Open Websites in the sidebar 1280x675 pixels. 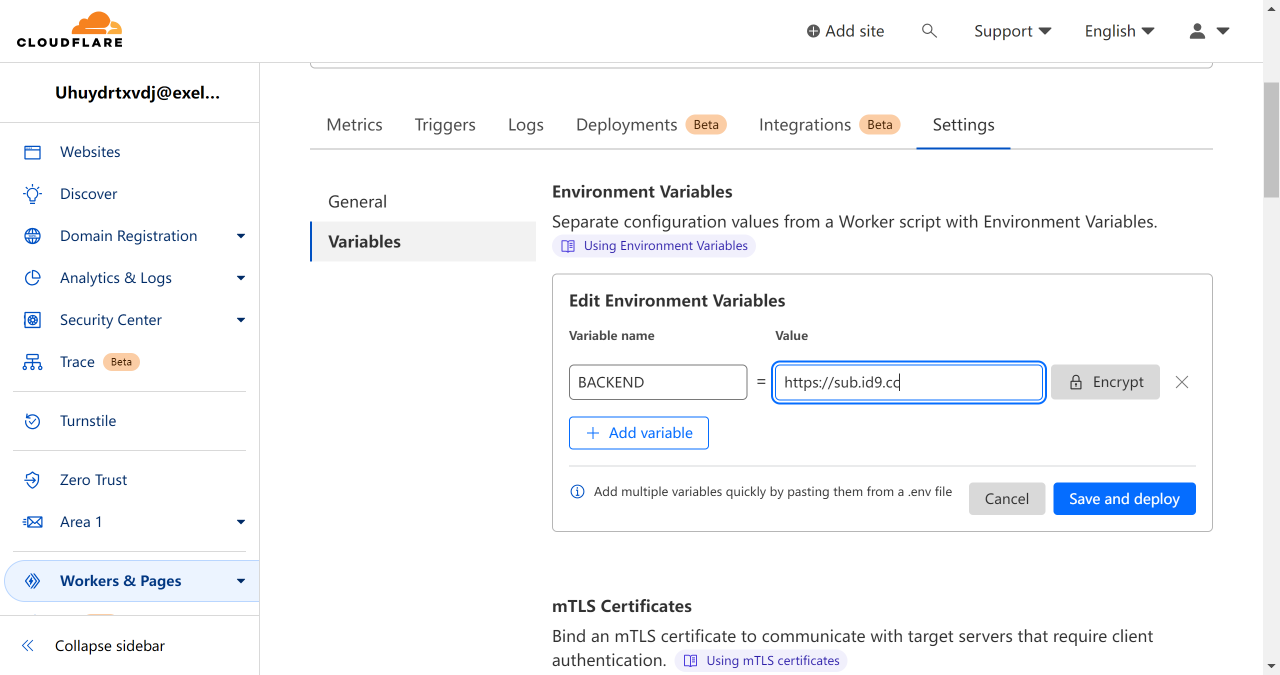click(90, 152)
